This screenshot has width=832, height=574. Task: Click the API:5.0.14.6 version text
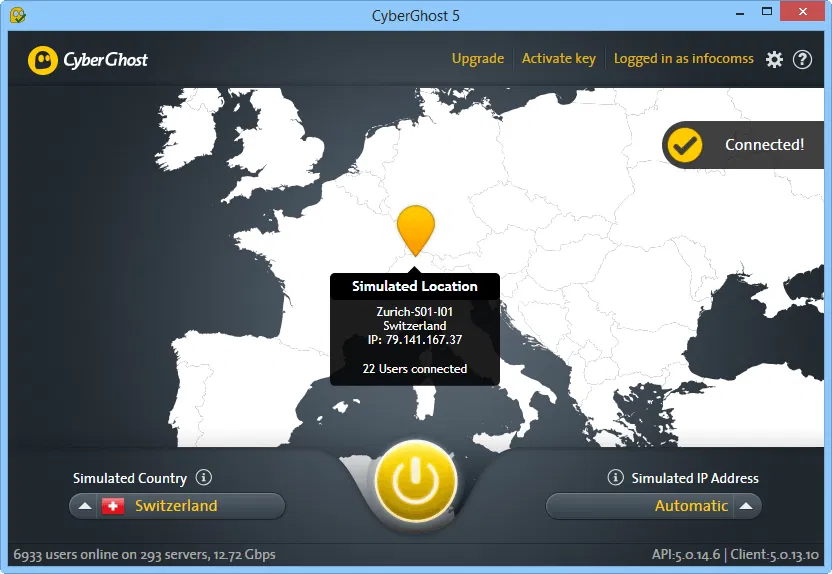[x=686, y=554]
